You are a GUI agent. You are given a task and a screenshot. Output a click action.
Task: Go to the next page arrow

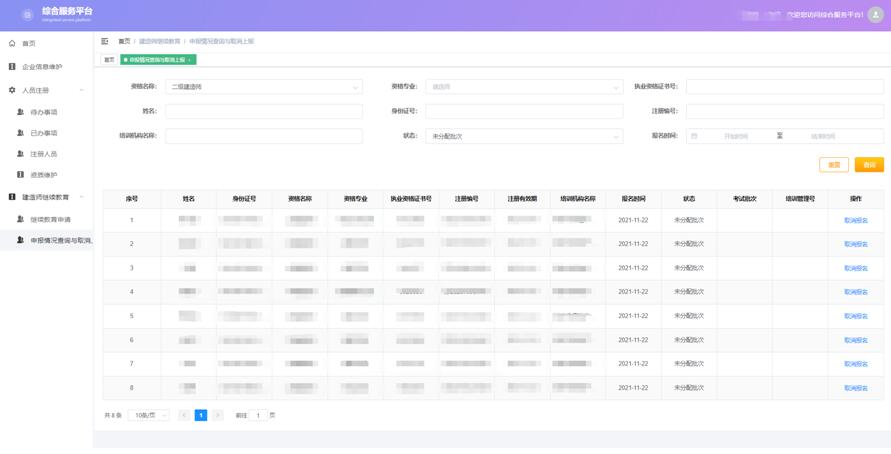tap(218, 415)
